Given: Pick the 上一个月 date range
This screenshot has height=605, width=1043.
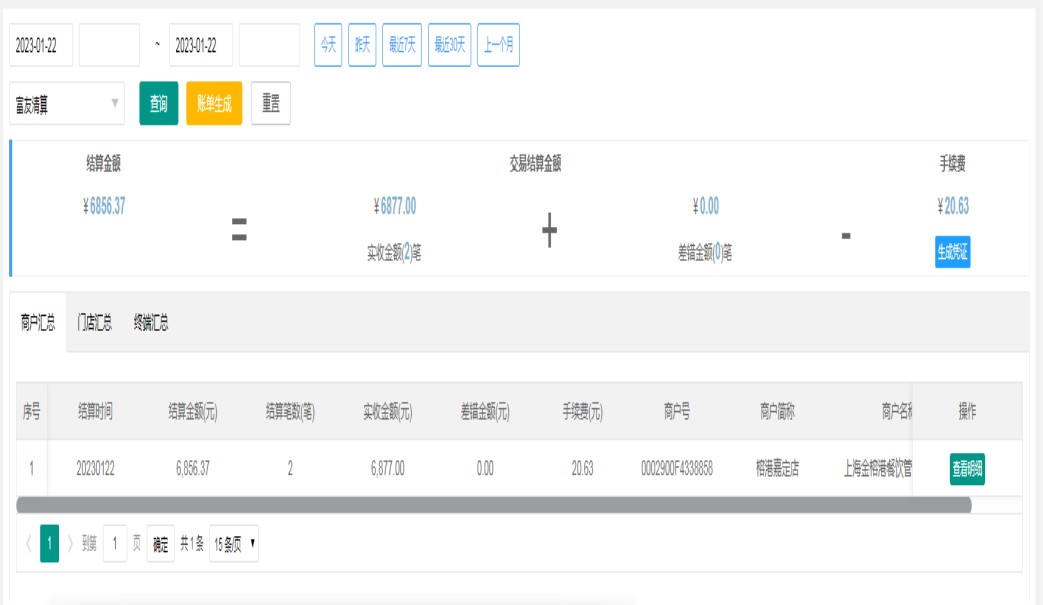Looking at the screenshot, I should 498,46.
